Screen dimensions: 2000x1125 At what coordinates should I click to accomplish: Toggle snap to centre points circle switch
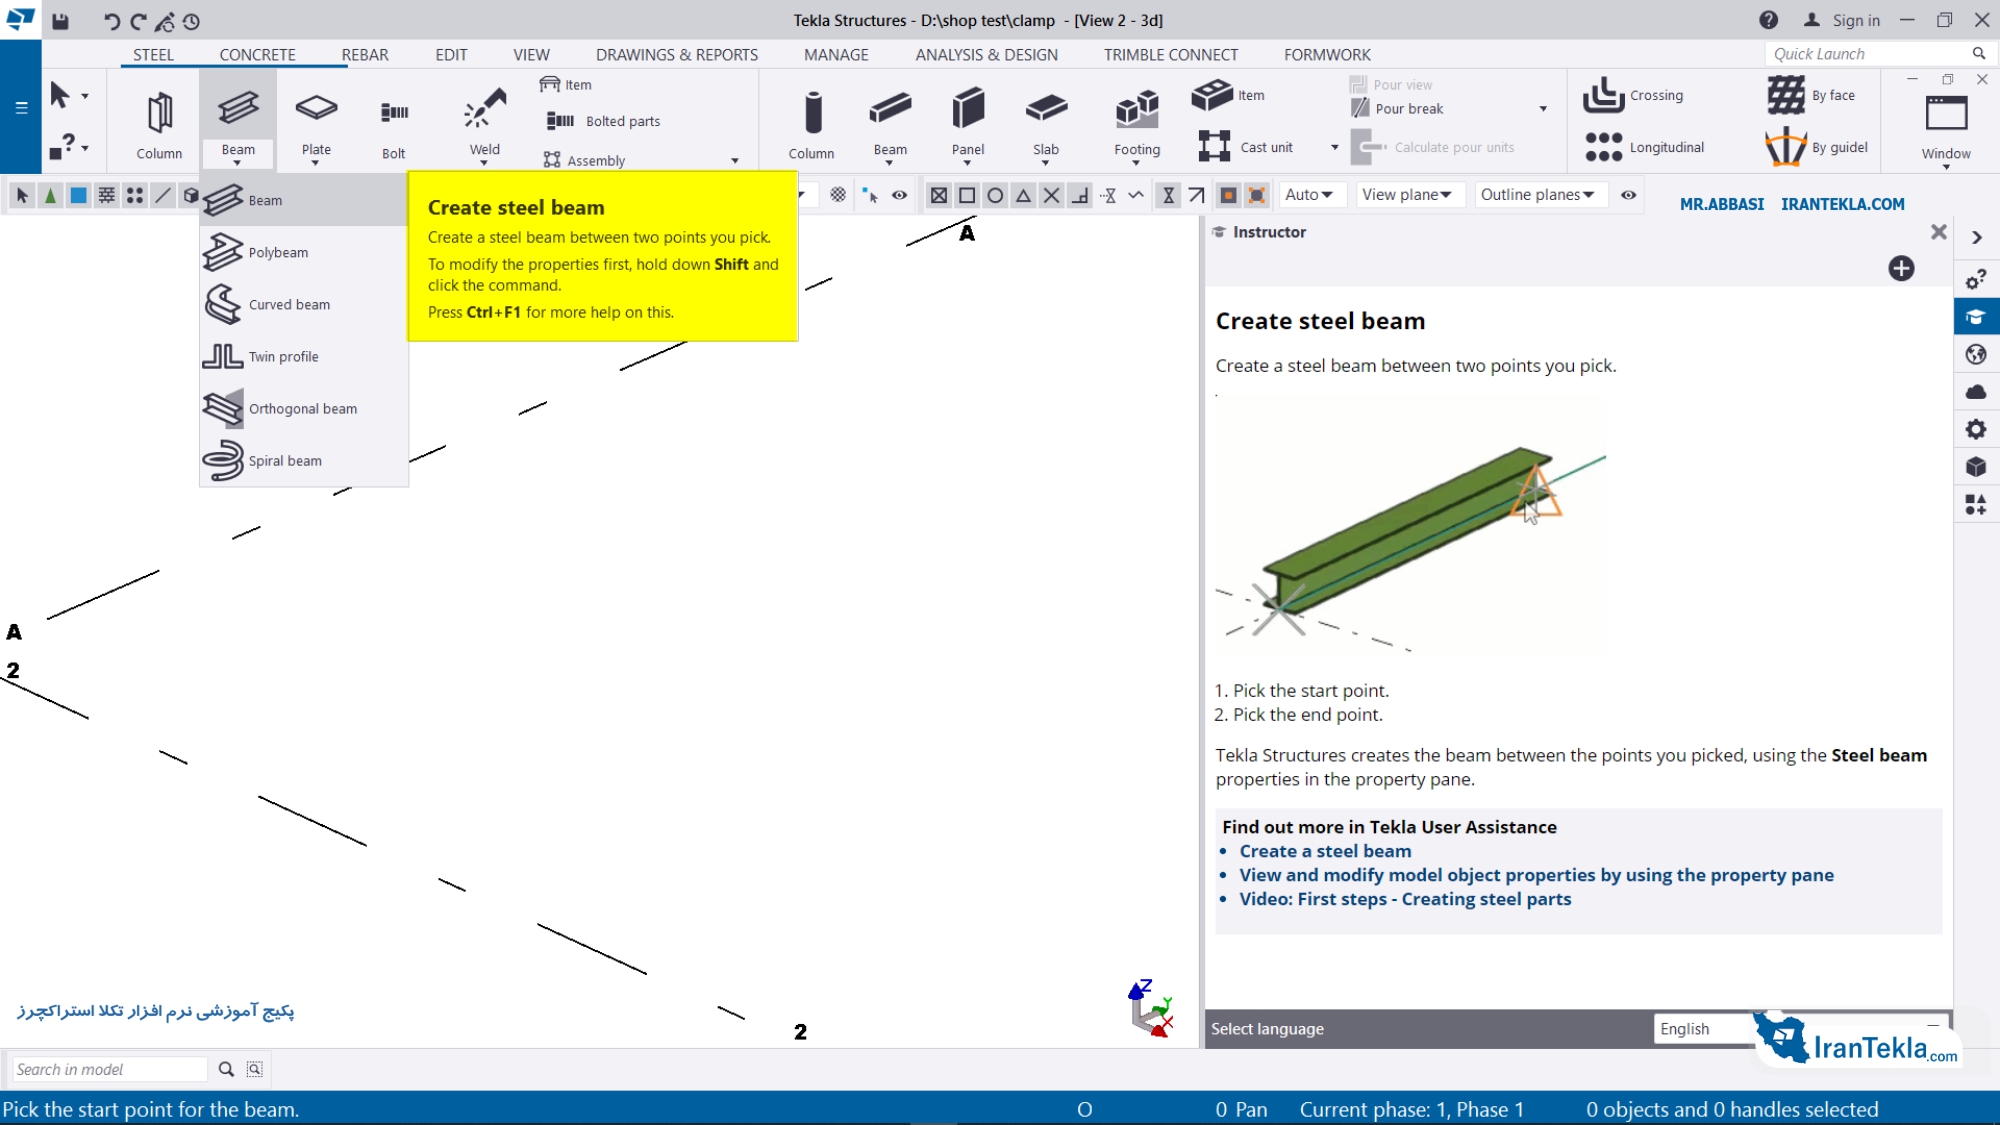[x=994, y=195]
